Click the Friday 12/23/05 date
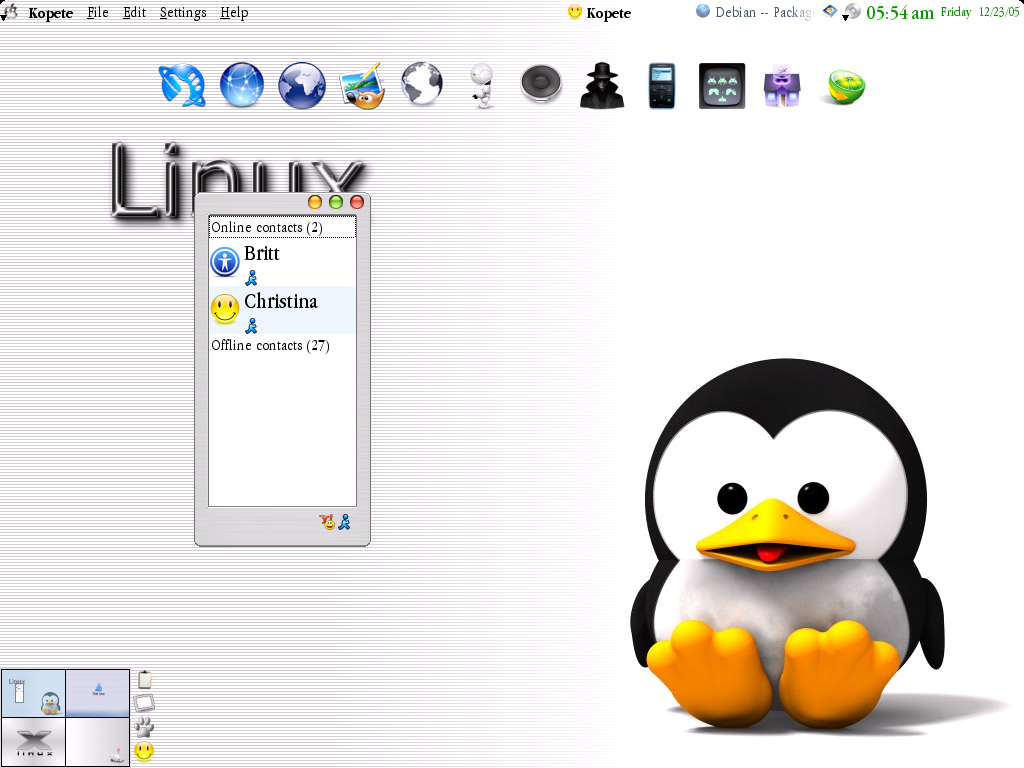This screenshot has height=768, width=1024. [979, 12]
